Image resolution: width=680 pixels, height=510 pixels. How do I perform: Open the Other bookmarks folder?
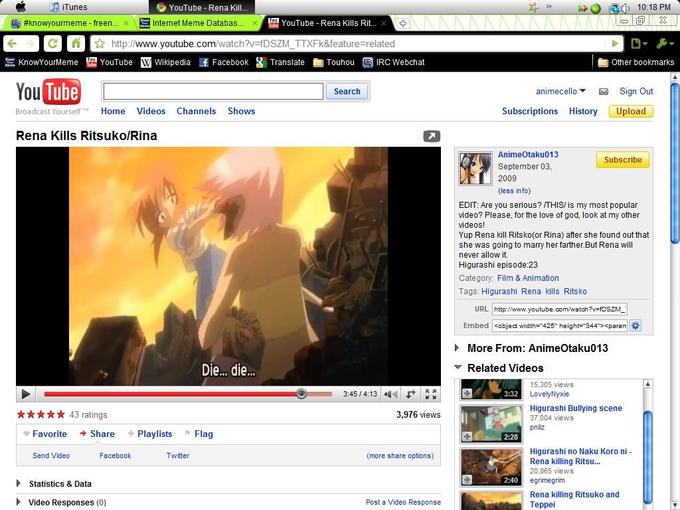coord(636,62)
